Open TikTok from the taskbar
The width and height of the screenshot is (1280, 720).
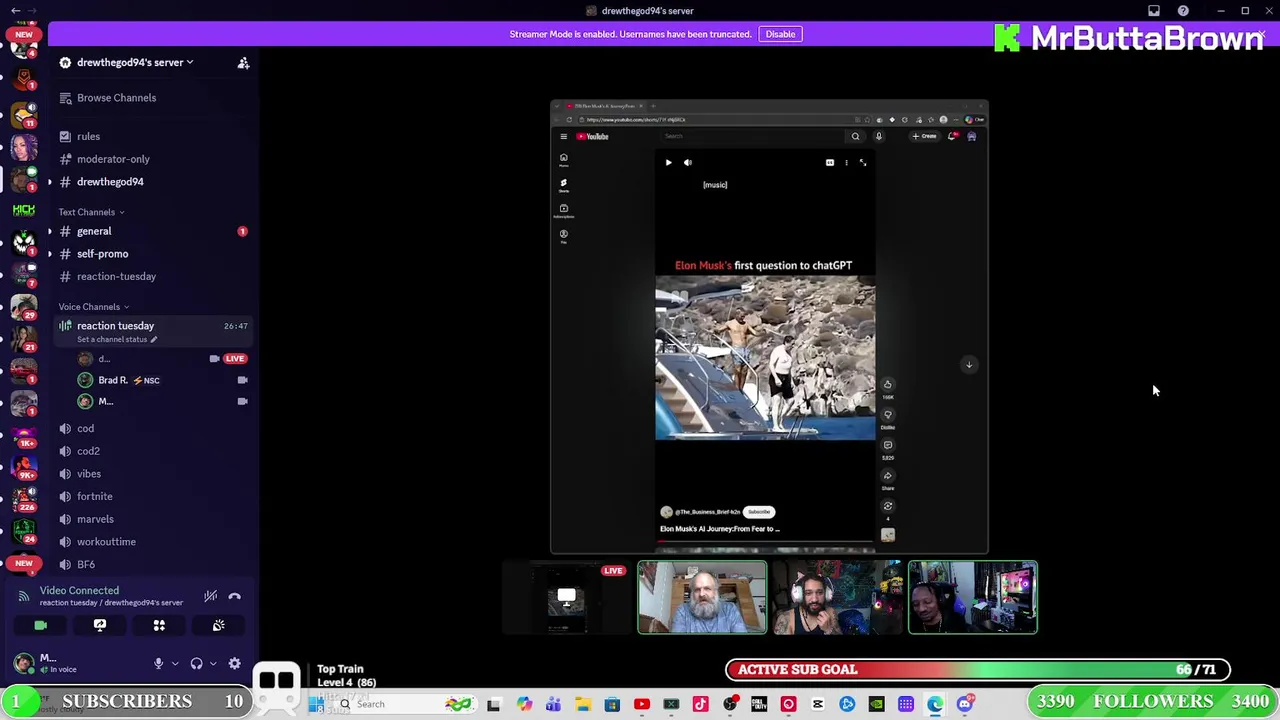point(700,704)
